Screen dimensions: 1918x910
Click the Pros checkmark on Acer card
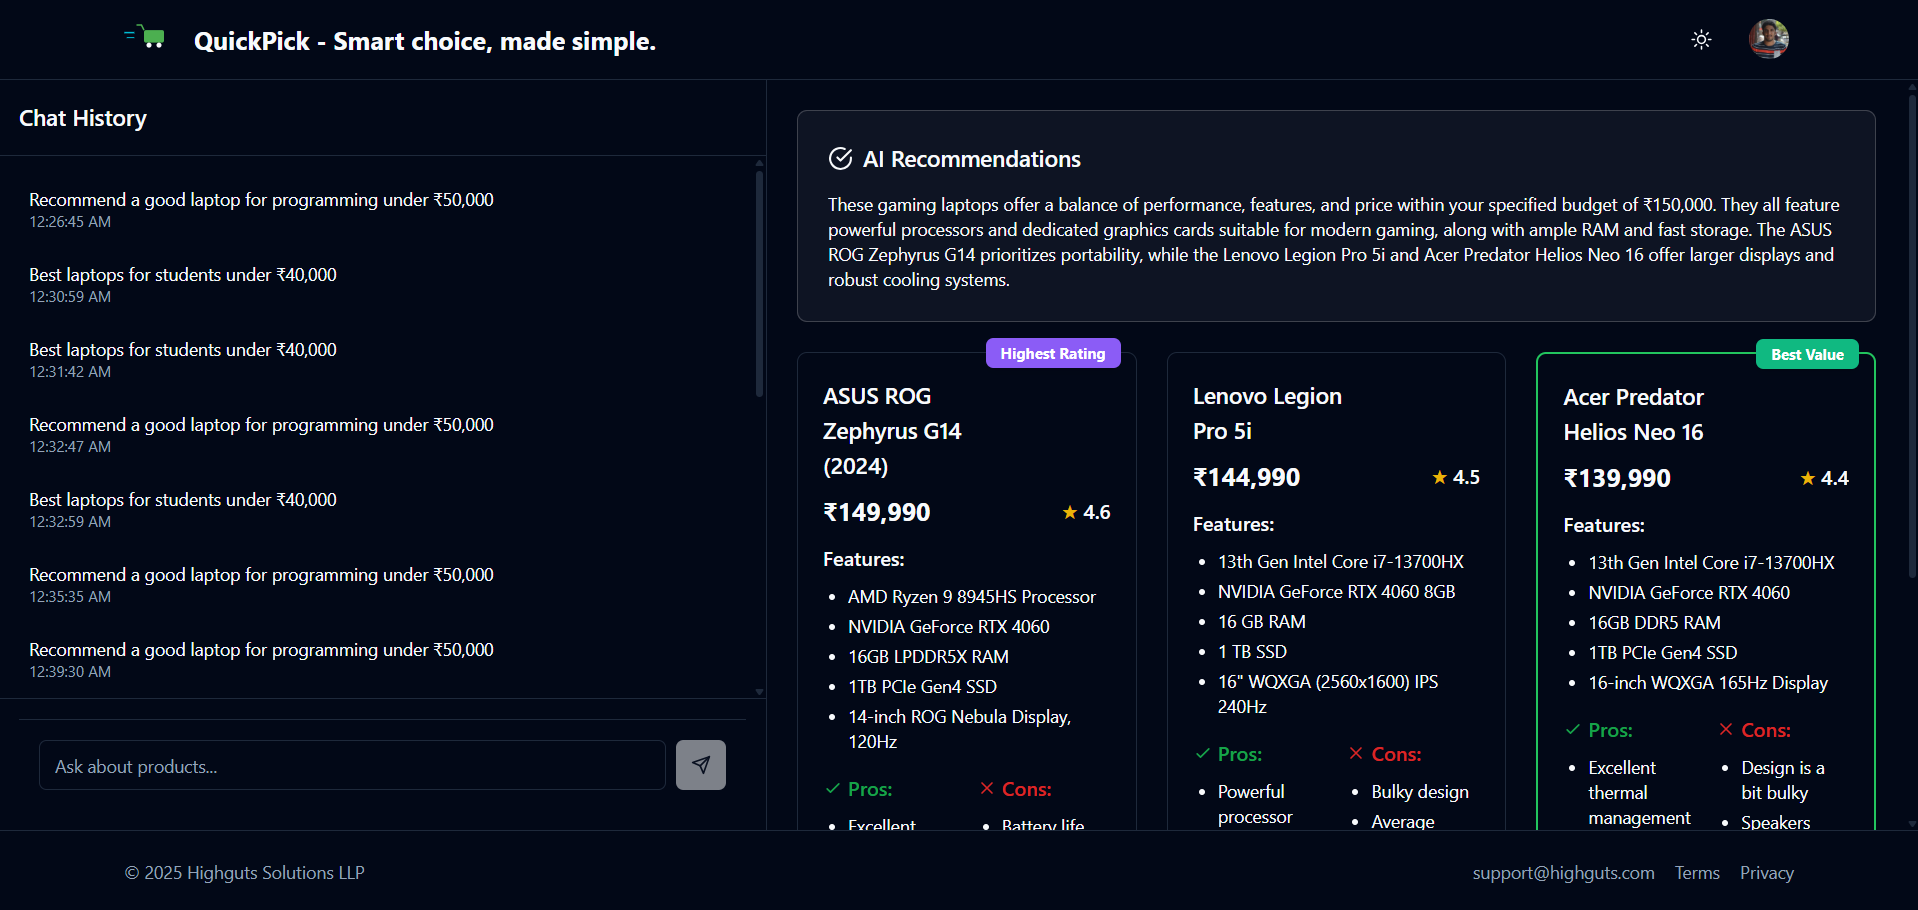[1573, 730]
